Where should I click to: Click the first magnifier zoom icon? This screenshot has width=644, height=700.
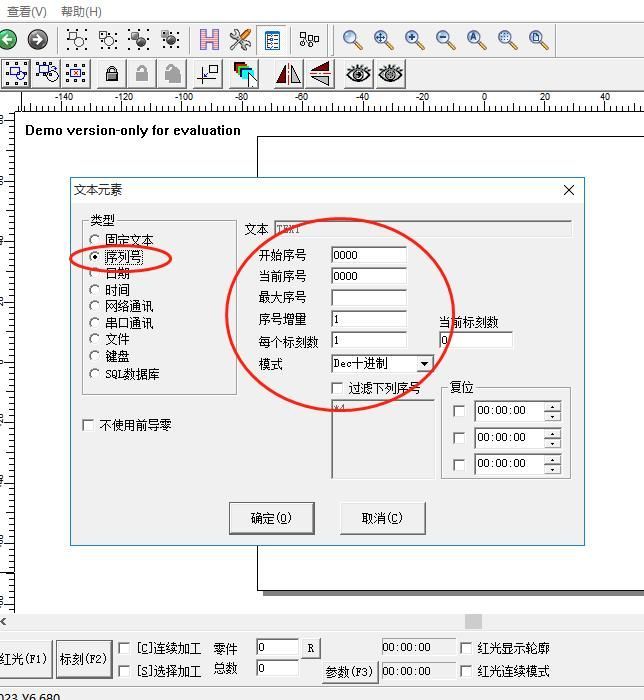(x=352, y=40)
